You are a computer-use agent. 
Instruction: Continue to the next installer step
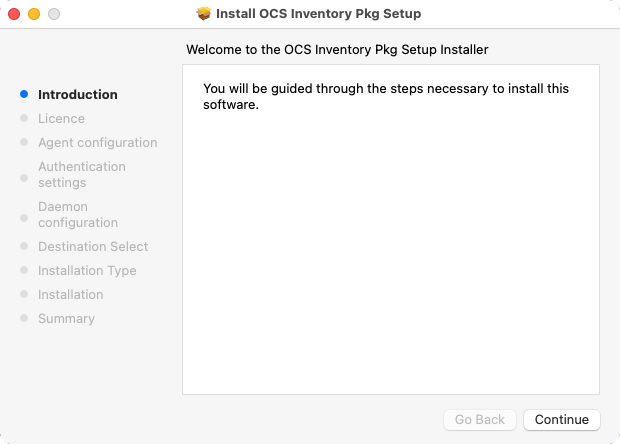(562, 419)
